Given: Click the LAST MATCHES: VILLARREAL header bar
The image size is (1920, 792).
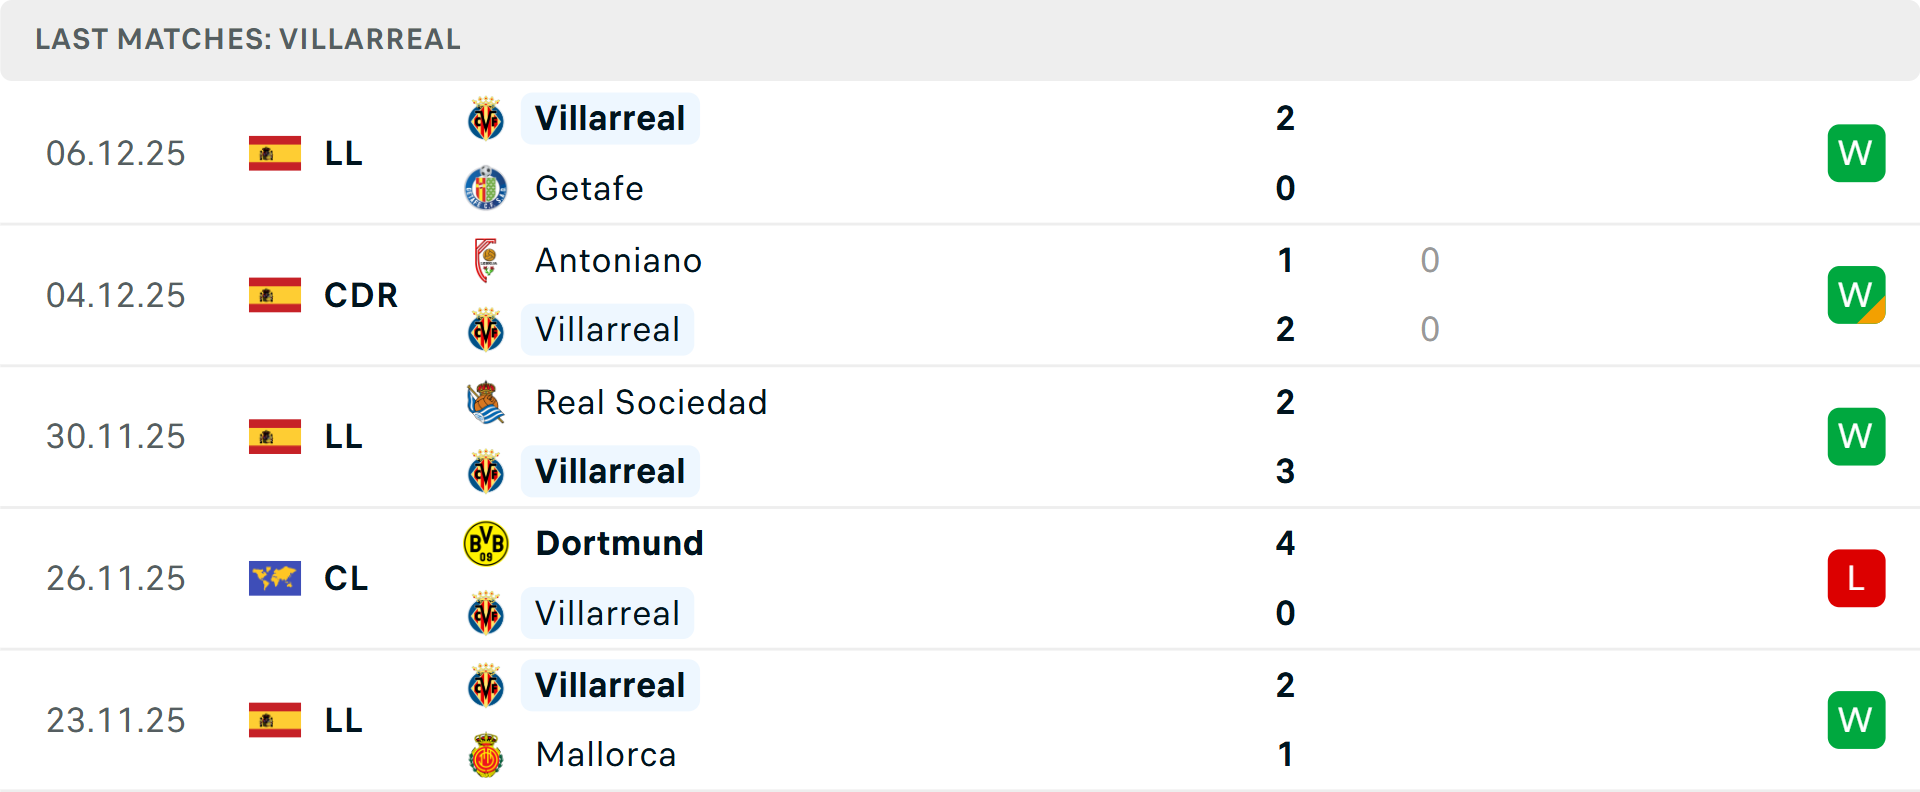Looking at the screenshot, I should coord(246,39).
